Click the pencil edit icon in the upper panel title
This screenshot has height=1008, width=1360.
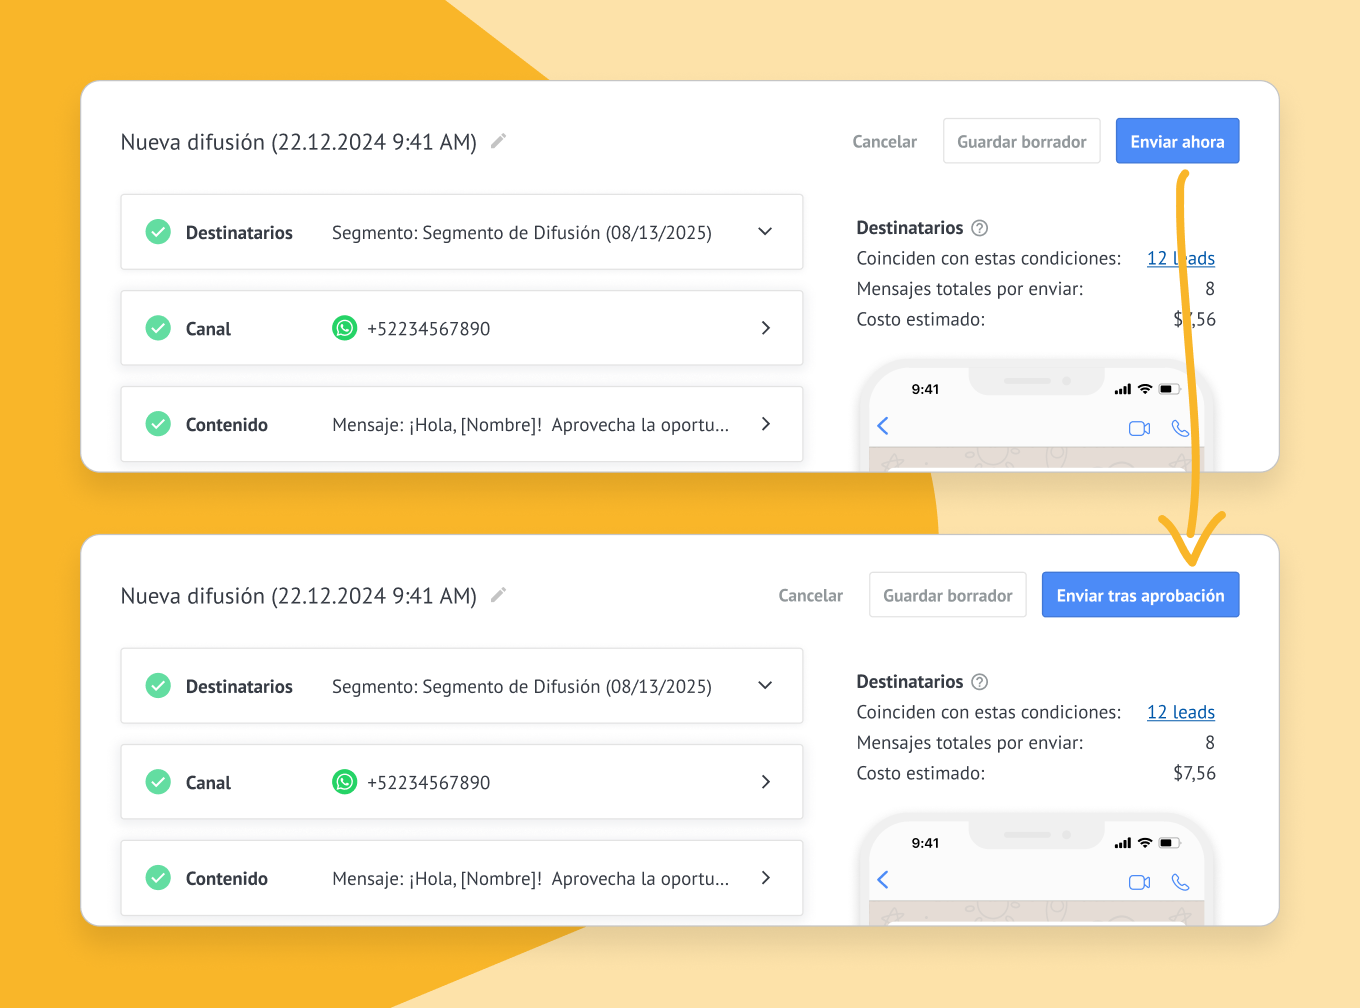498,141
